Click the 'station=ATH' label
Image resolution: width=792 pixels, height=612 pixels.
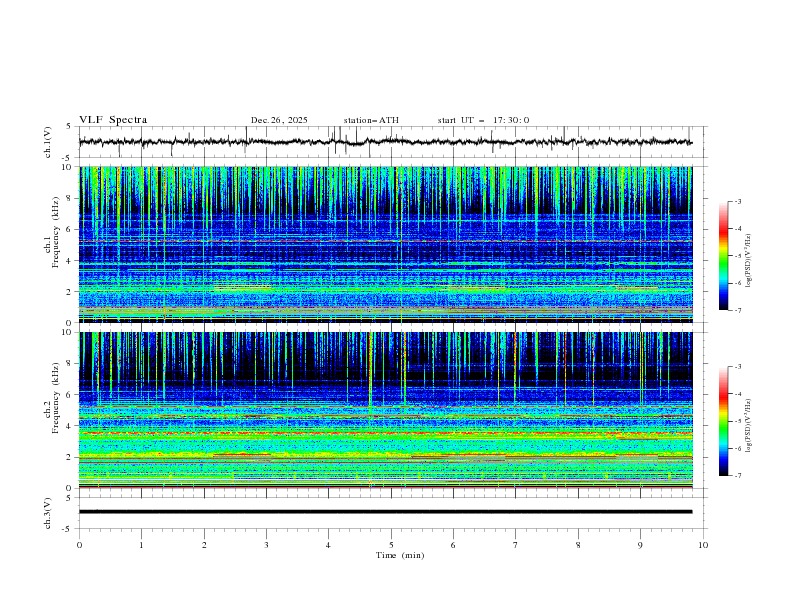pos(371,120)
